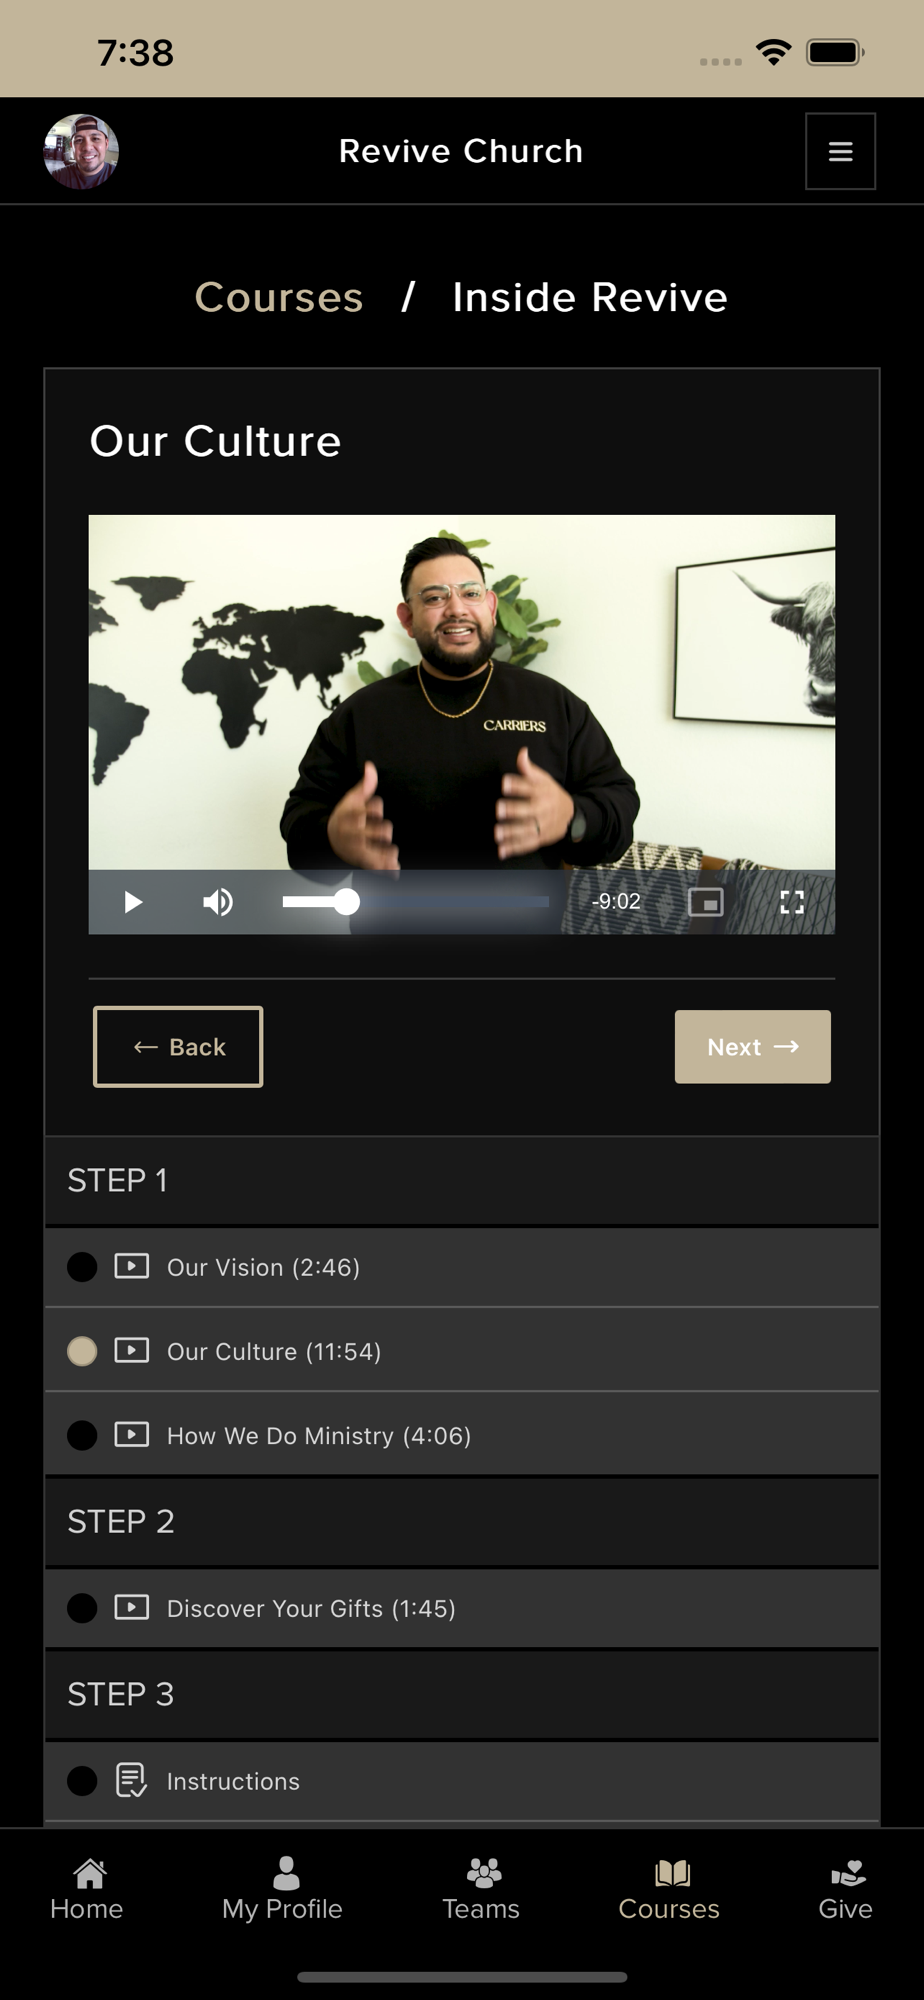924x2000 pixels.
Task: Collapse the STEP 3 section header
Action: tap(462, 1695)
